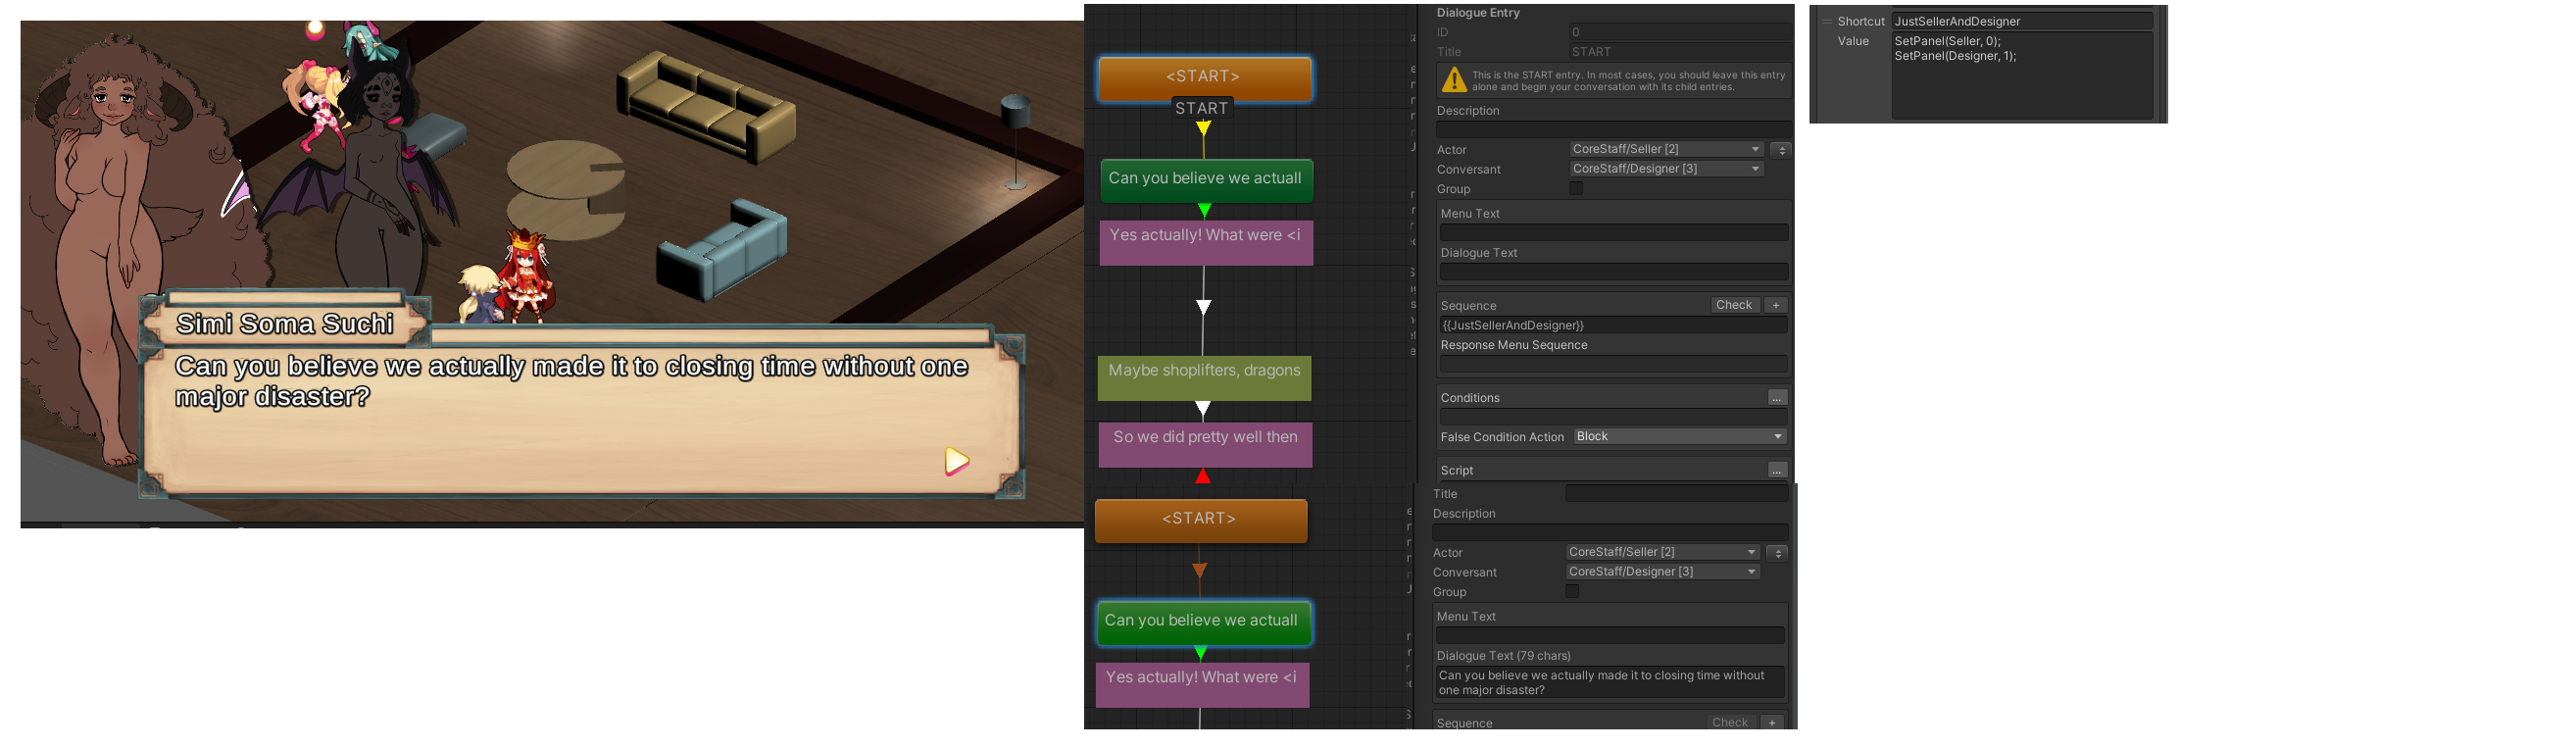This screenshot has width=2576, height=748.
Task: Click the lower Description input field
Action: pyautogui.click(x=1610, y=533)
